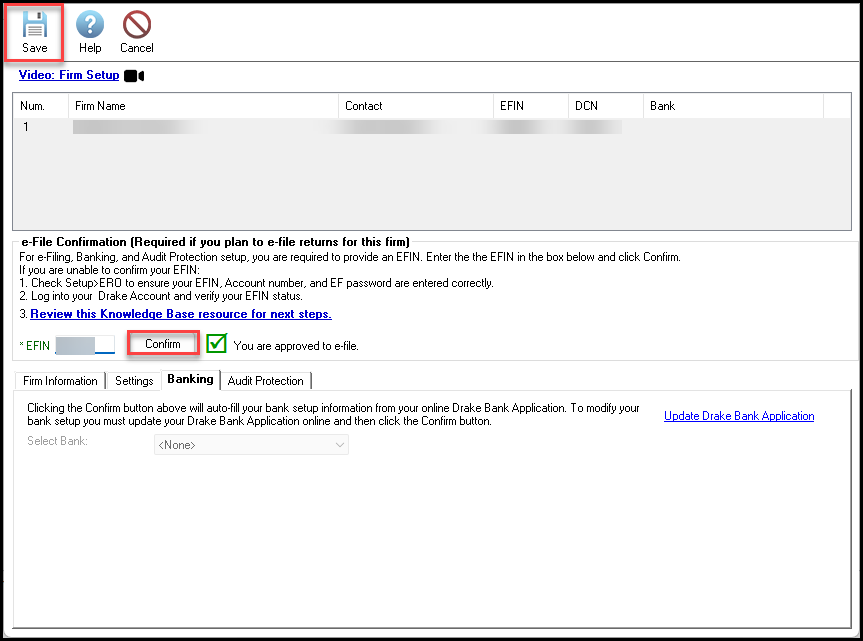
Task: Click 'You are approved to e-file' text
Action: pyautogui.click(x=296, y=346)
